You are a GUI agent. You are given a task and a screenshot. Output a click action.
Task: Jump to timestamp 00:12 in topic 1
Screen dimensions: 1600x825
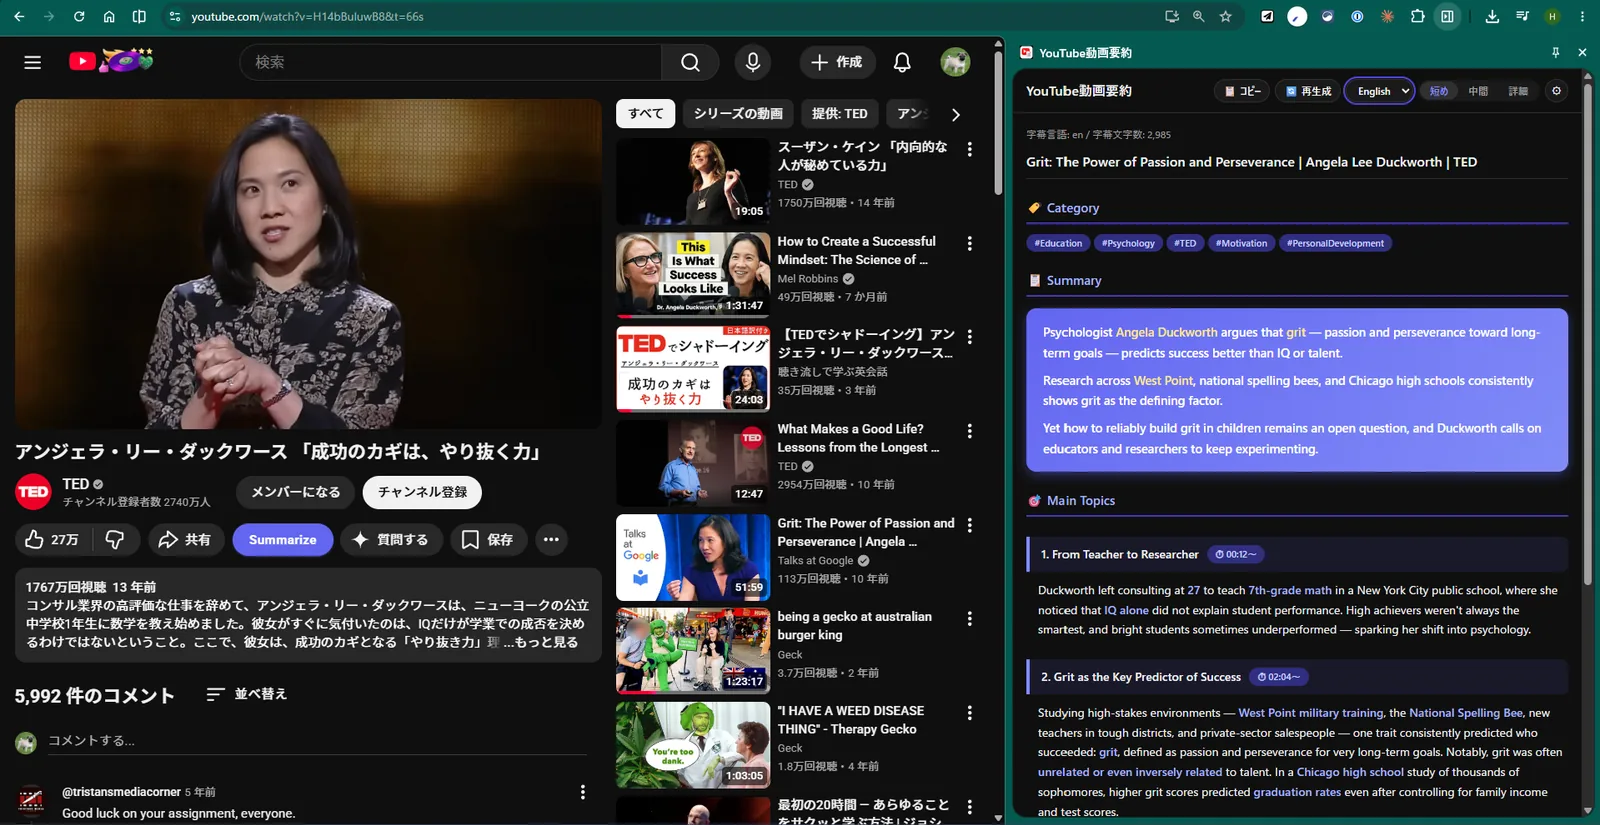1236,554
